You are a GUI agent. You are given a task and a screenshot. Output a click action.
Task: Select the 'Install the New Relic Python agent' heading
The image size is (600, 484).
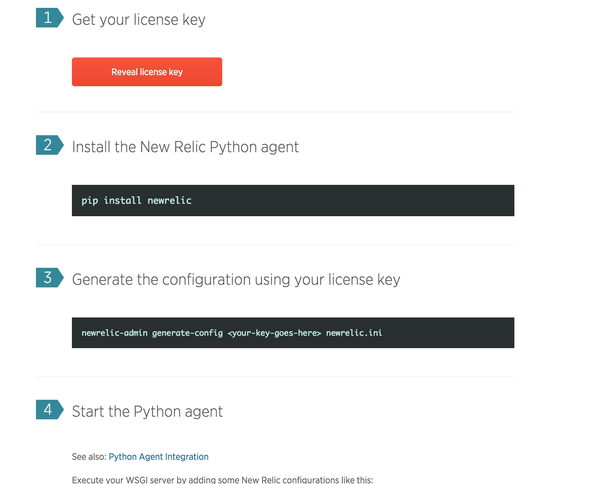coord(185,147)
